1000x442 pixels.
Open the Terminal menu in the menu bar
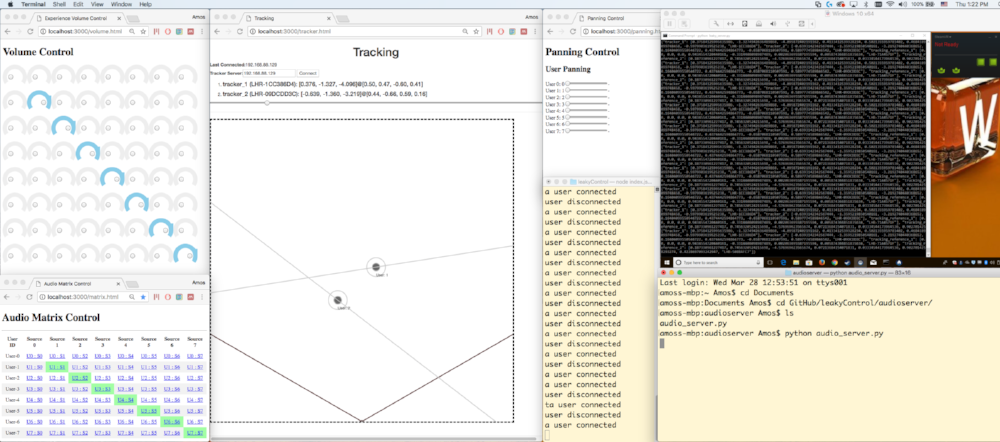pyautogui.click(x=33, y=4)
